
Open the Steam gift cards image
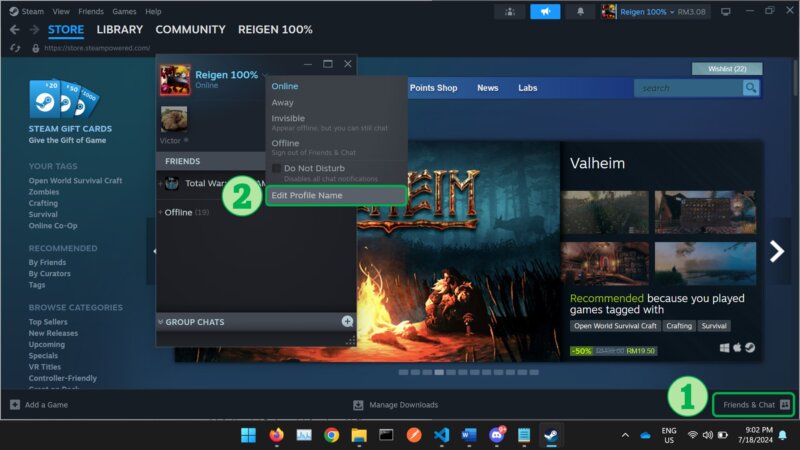click(64, 98)
